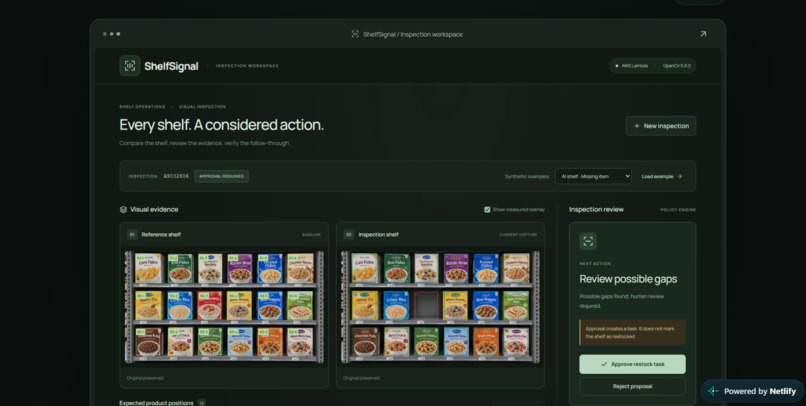The image size is (806, 406).
Task: Reject the proposal
Action: point(632,386)
